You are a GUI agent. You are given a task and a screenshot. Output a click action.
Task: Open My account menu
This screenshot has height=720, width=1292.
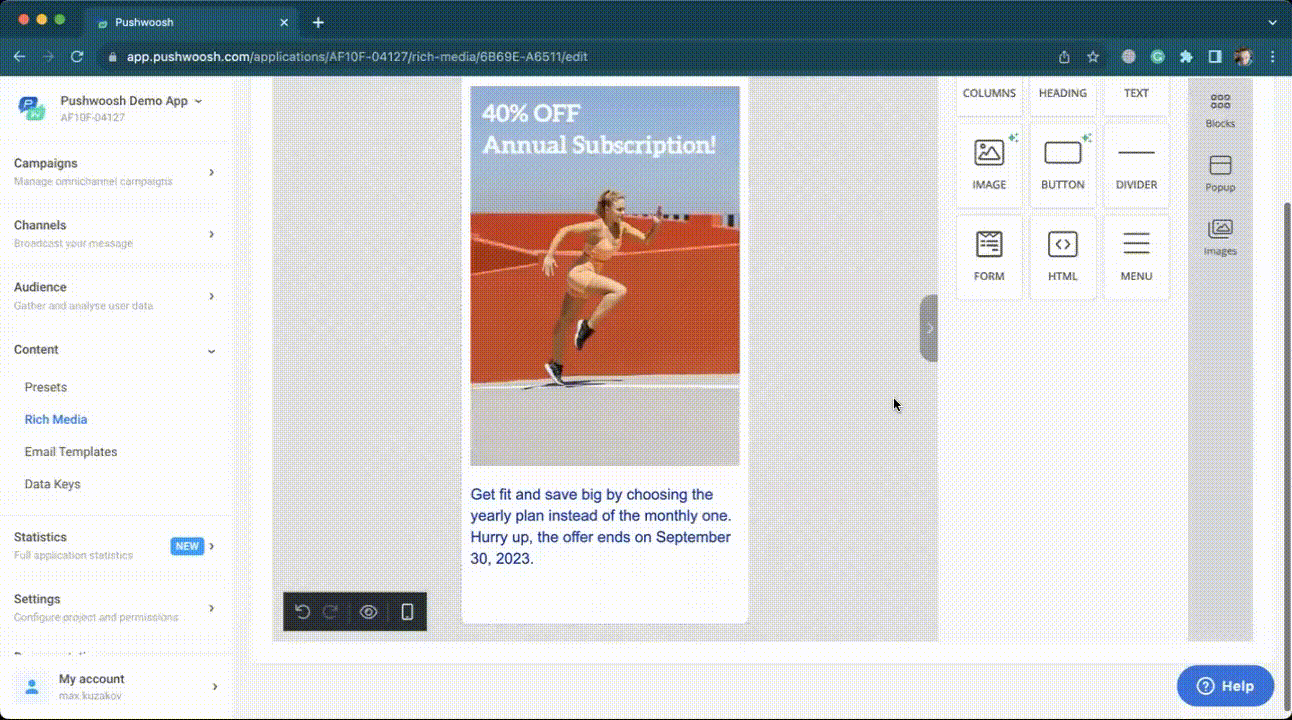point(115,686)
